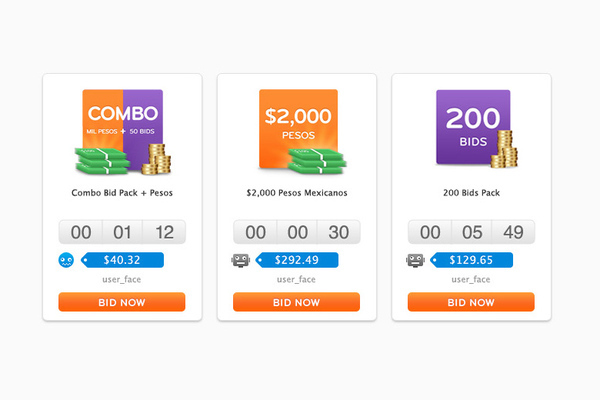The image size is (600, 400).
Task: Click user_face name under $40.32
Action: point(122,279)
